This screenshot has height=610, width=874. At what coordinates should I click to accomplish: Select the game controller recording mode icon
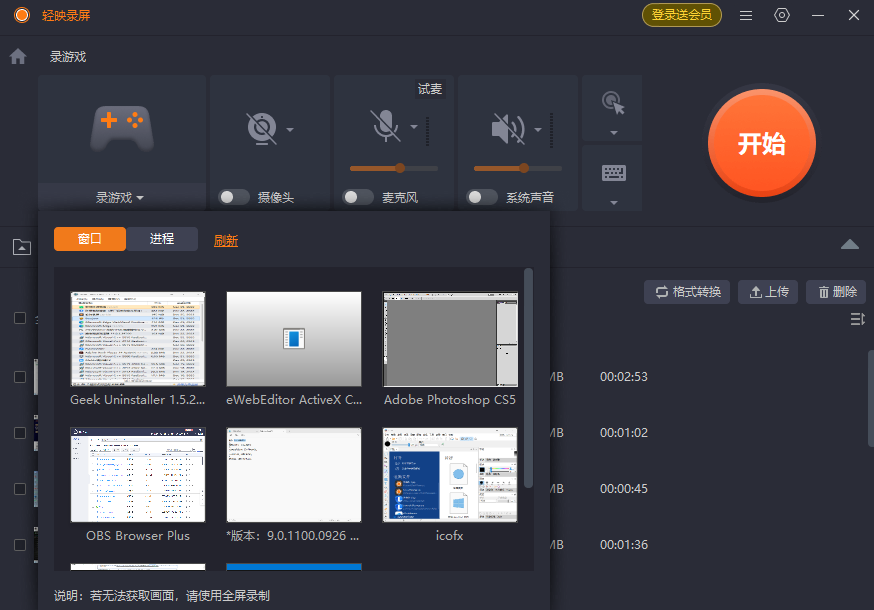click(x=120, y=128)
